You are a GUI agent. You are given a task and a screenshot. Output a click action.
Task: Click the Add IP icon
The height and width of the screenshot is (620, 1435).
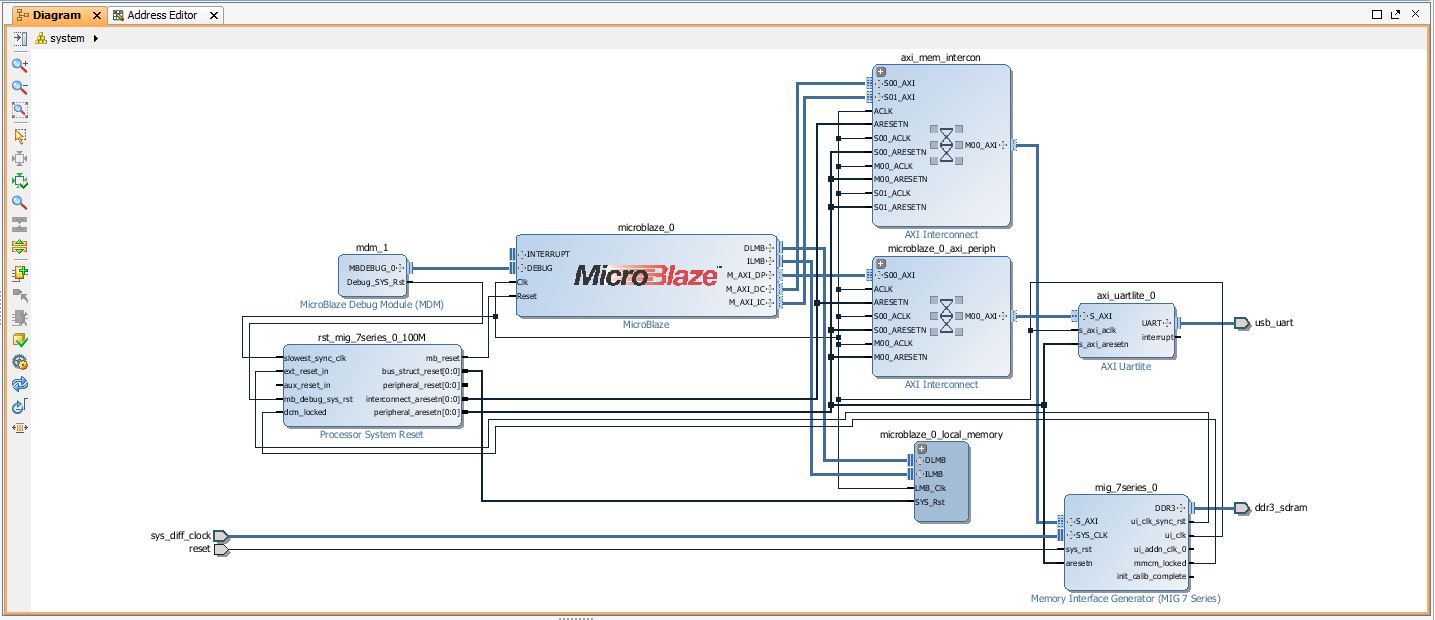coord(19,273)
